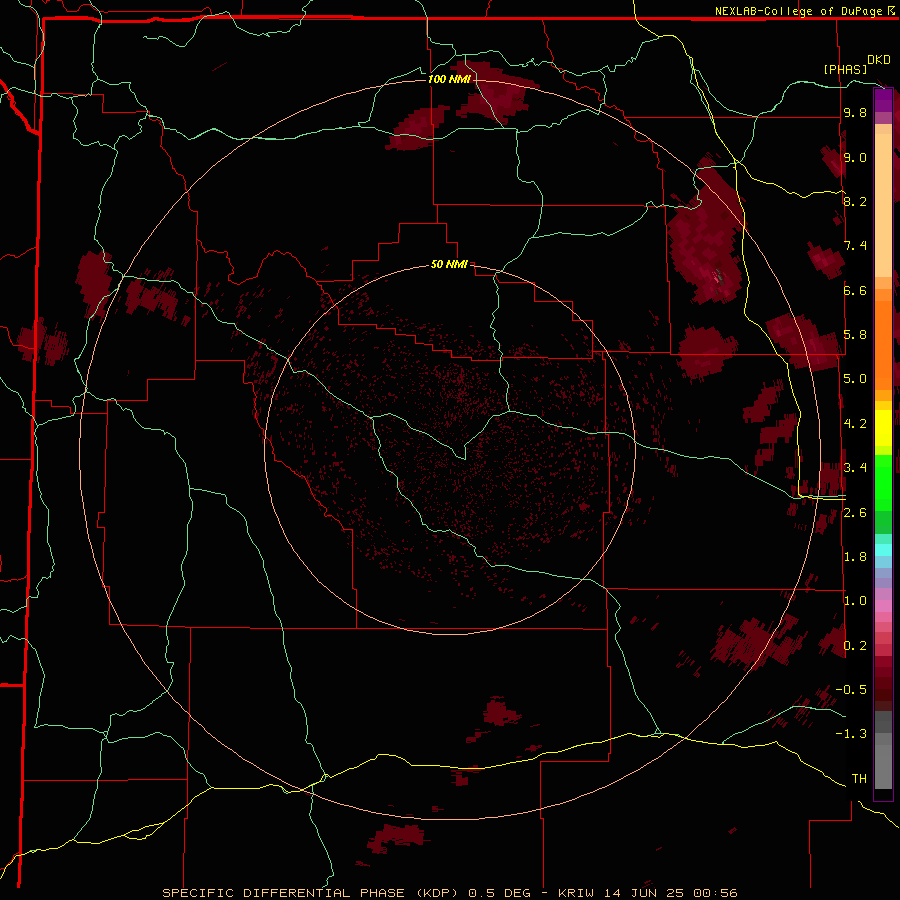Click the TH label on the color scale
900x900 pixels.
coord(859,779)
